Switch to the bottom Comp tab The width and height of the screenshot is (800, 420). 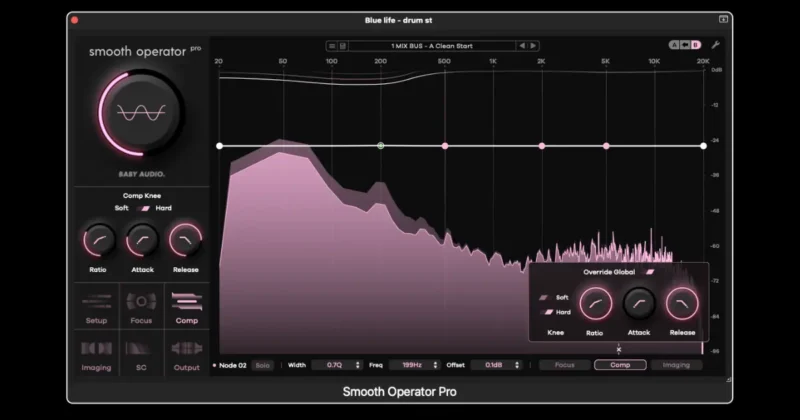click(620, 365)
